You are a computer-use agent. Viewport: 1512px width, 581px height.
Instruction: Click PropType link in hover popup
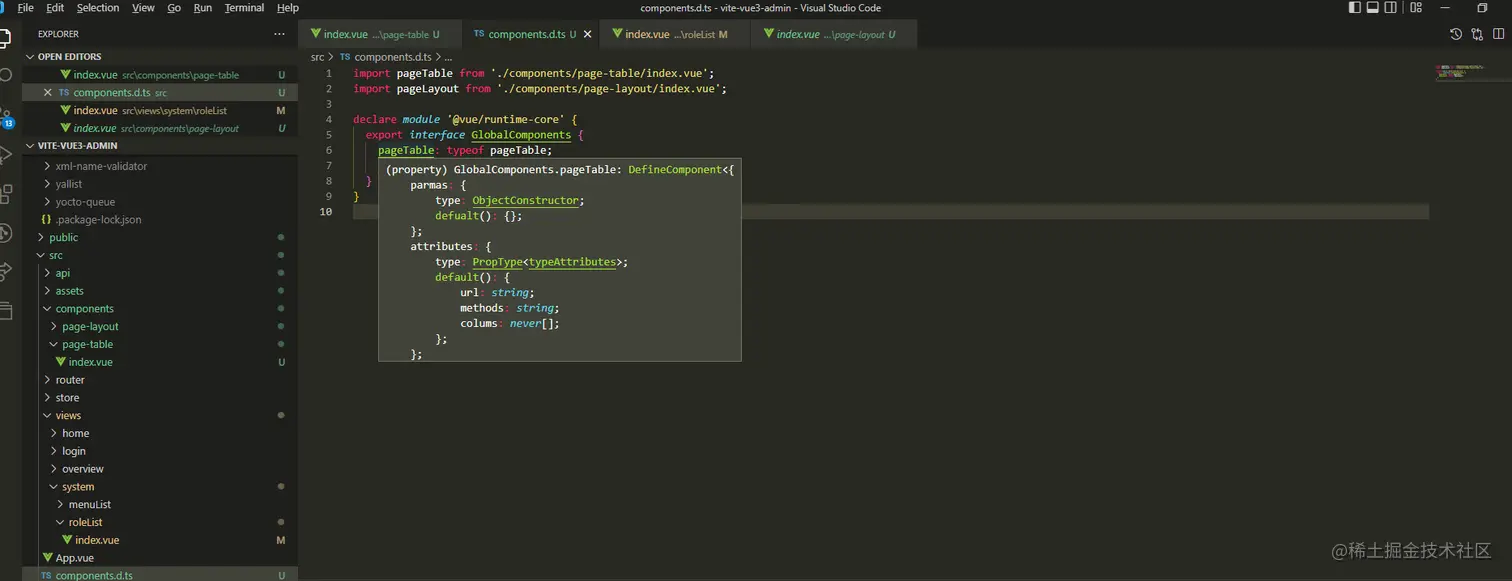coord(497,262)
